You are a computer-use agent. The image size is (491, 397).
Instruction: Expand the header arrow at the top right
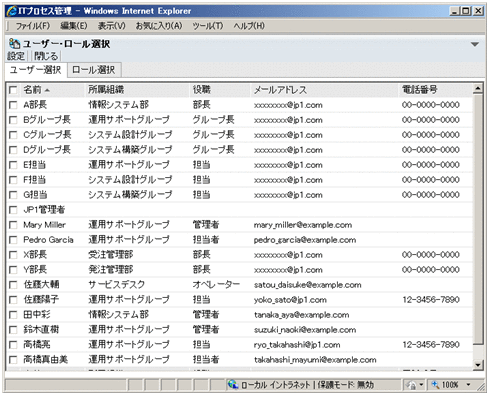tap(475, 44)
